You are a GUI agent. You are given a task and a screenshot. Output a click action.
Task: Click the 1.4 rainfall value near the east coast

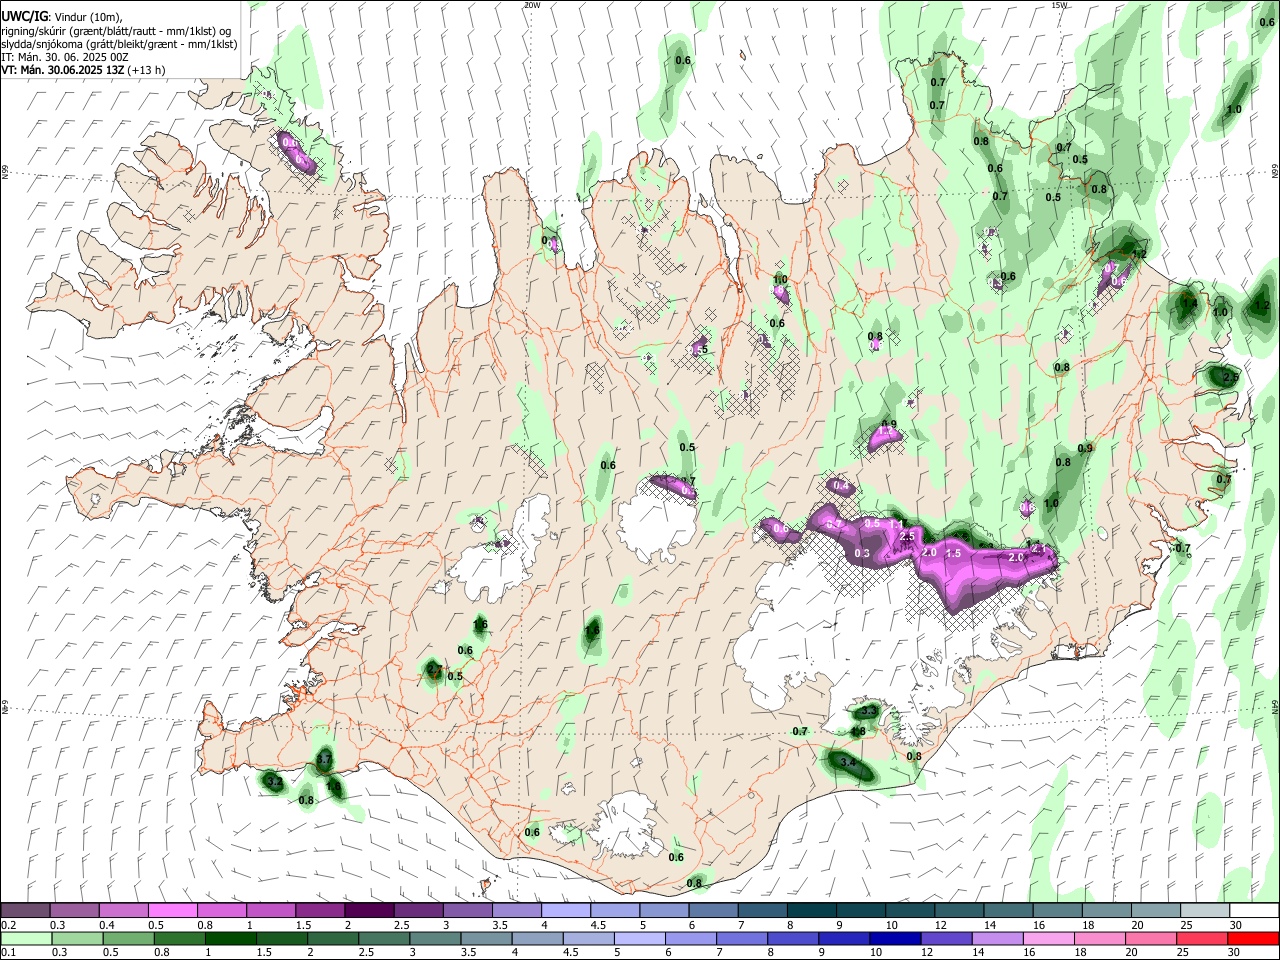tap(1189, 303)
